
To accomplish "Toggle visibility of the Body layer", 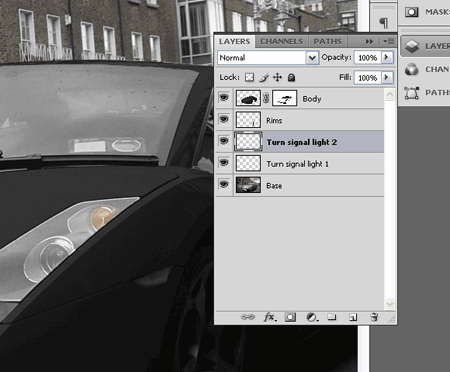I will pyautogui.click(x=224, y=98).
